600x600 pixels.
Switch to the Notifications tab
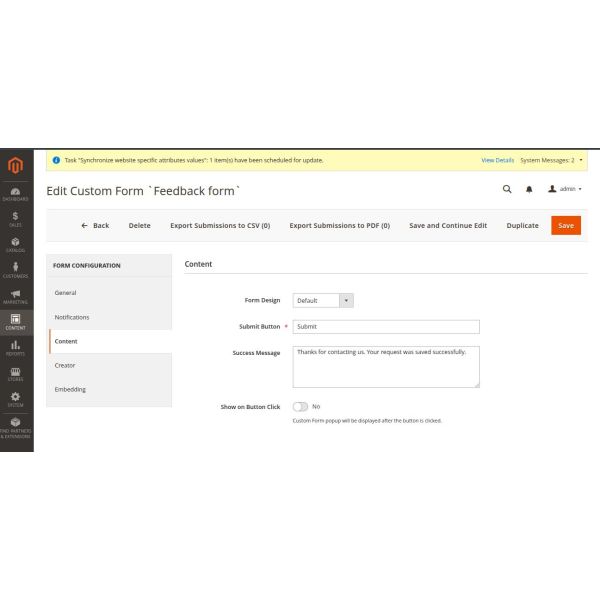[x=72, y=317]
